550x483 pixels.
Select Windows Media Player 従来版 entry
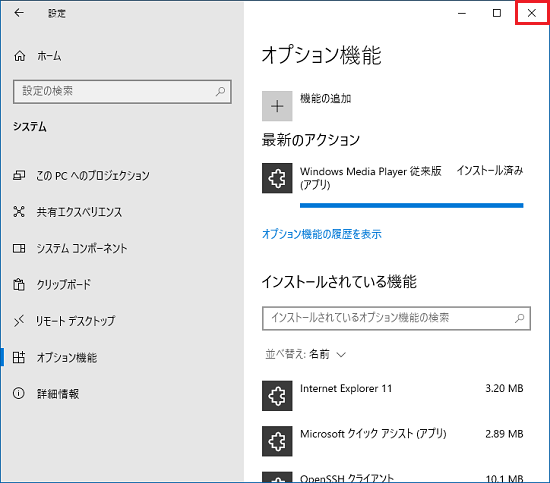click(x=371, y=178)
